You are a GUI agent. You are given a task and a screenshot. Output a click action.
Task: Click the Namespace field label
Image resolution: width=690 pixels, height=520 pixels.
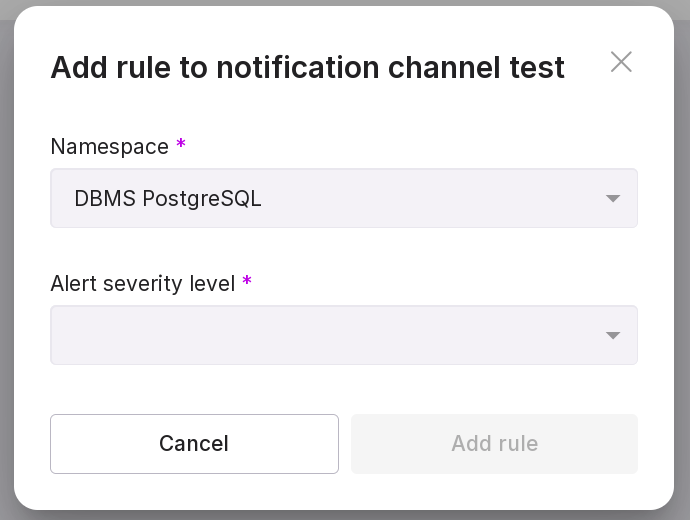(x=109, y=147)
